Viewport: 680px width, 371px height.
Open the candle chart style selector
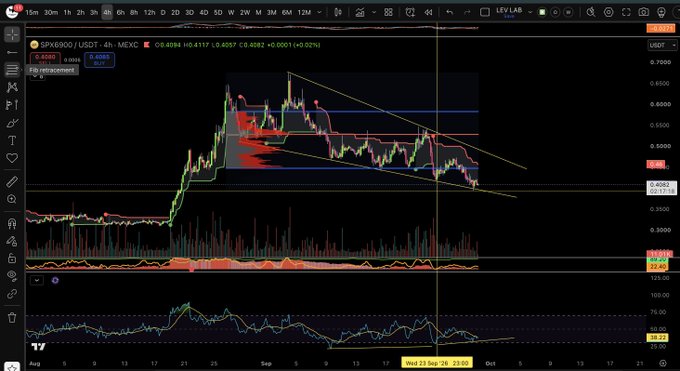[338, 12]
